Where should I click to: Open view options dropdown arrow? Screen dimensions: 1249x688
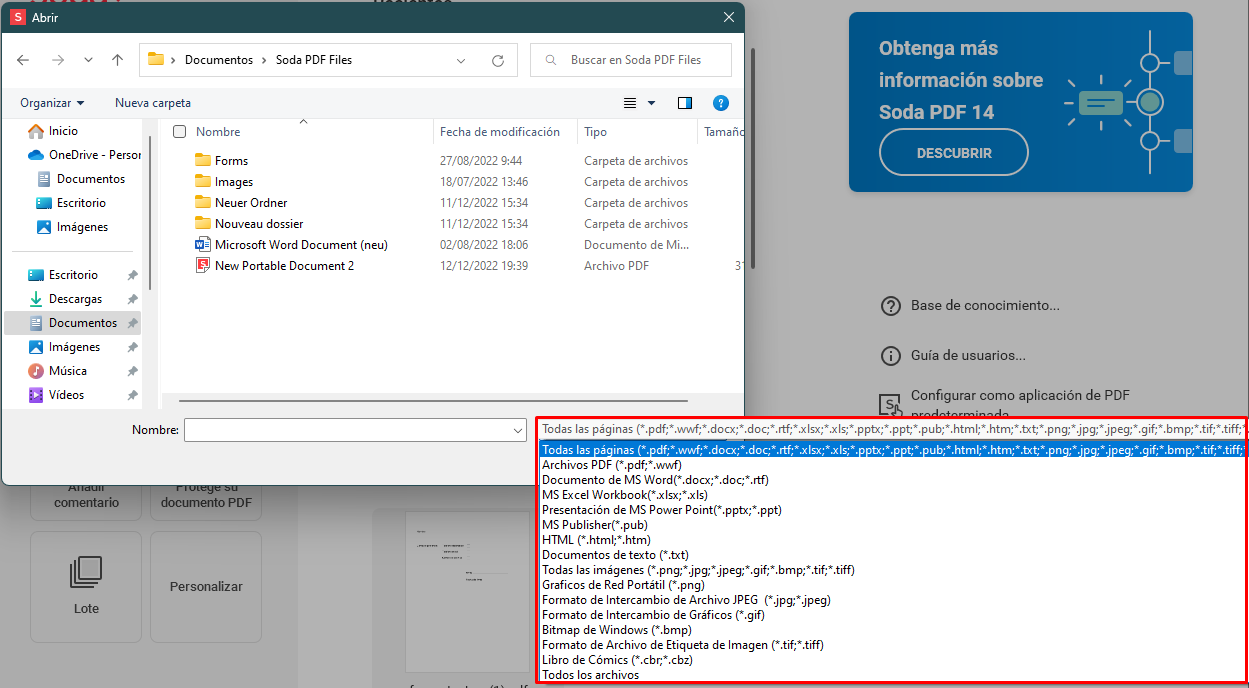[x=652, y=103]
